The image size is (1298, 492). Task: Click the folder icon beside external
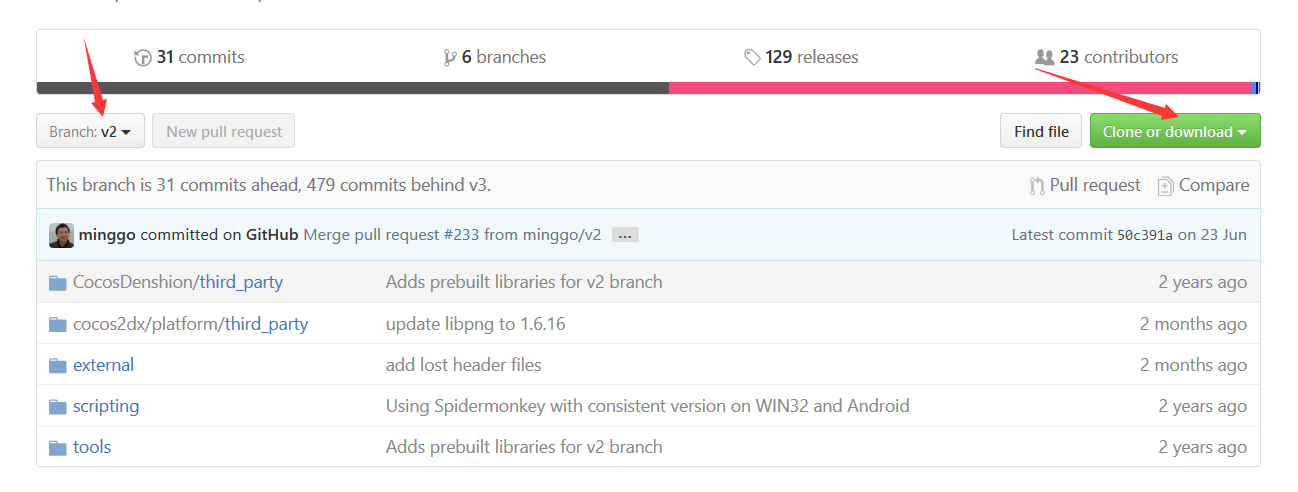click(x=58, y=366)
